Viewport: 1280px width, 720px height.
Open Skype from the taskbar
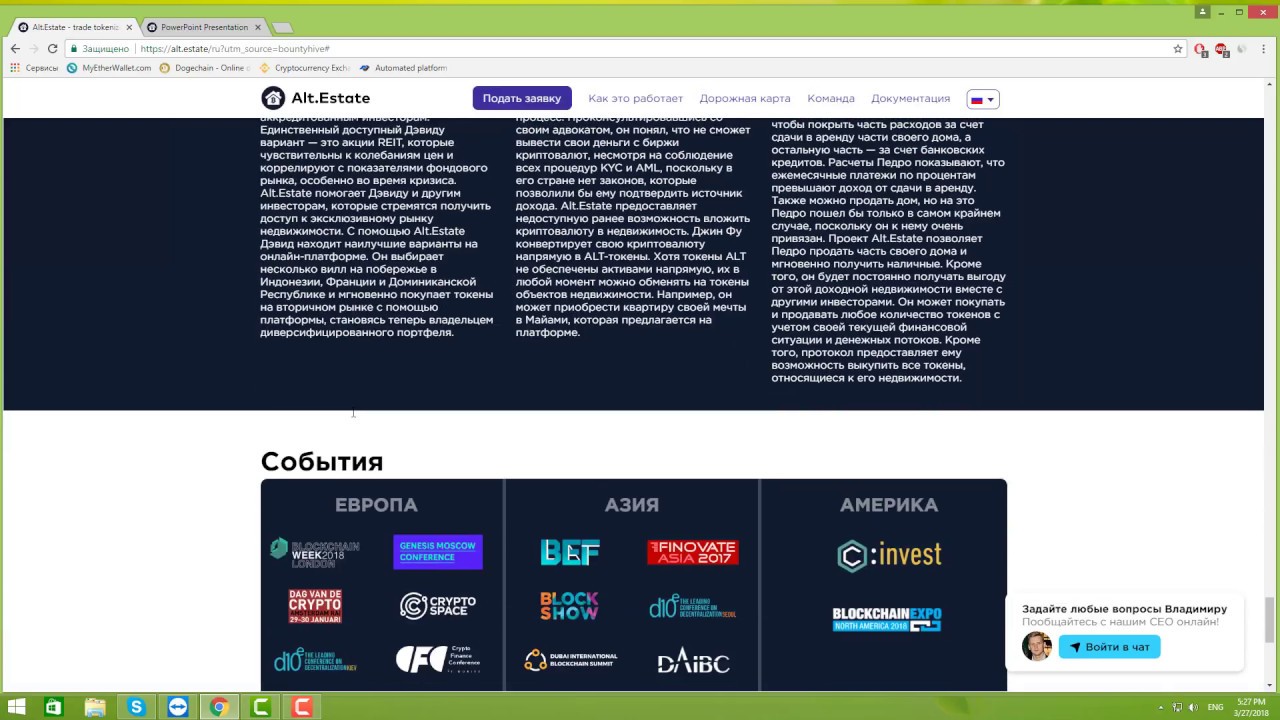coord(136,707)
